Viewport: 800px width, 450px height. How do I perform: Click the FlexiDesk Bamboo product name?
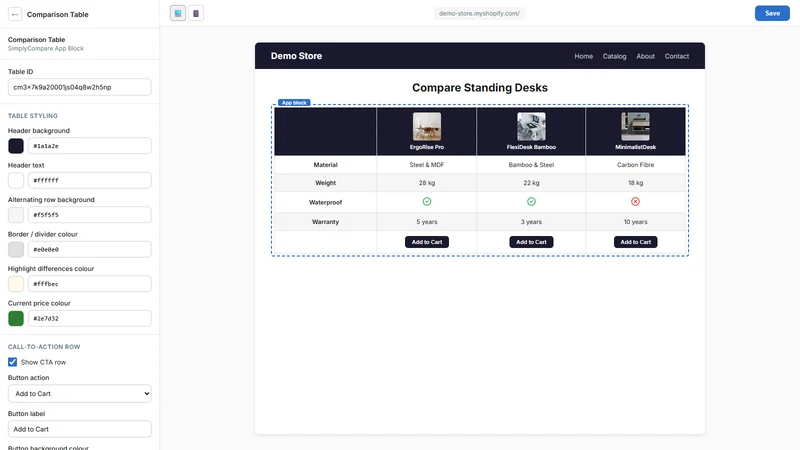pos(531,147)
